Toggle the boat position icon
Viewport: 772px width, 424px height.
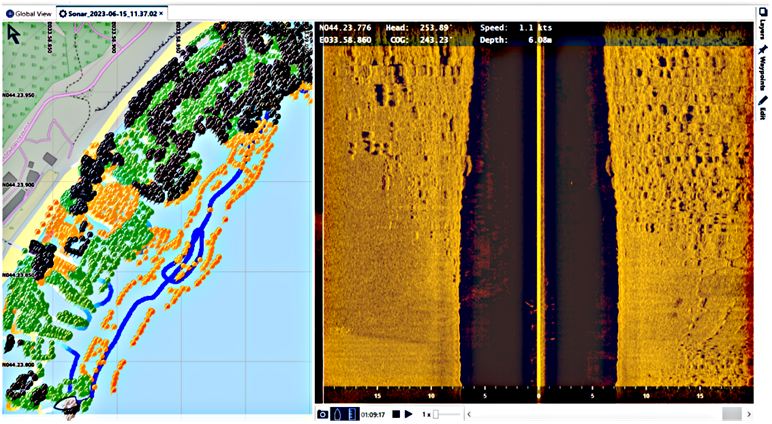(x=338, y=414)
